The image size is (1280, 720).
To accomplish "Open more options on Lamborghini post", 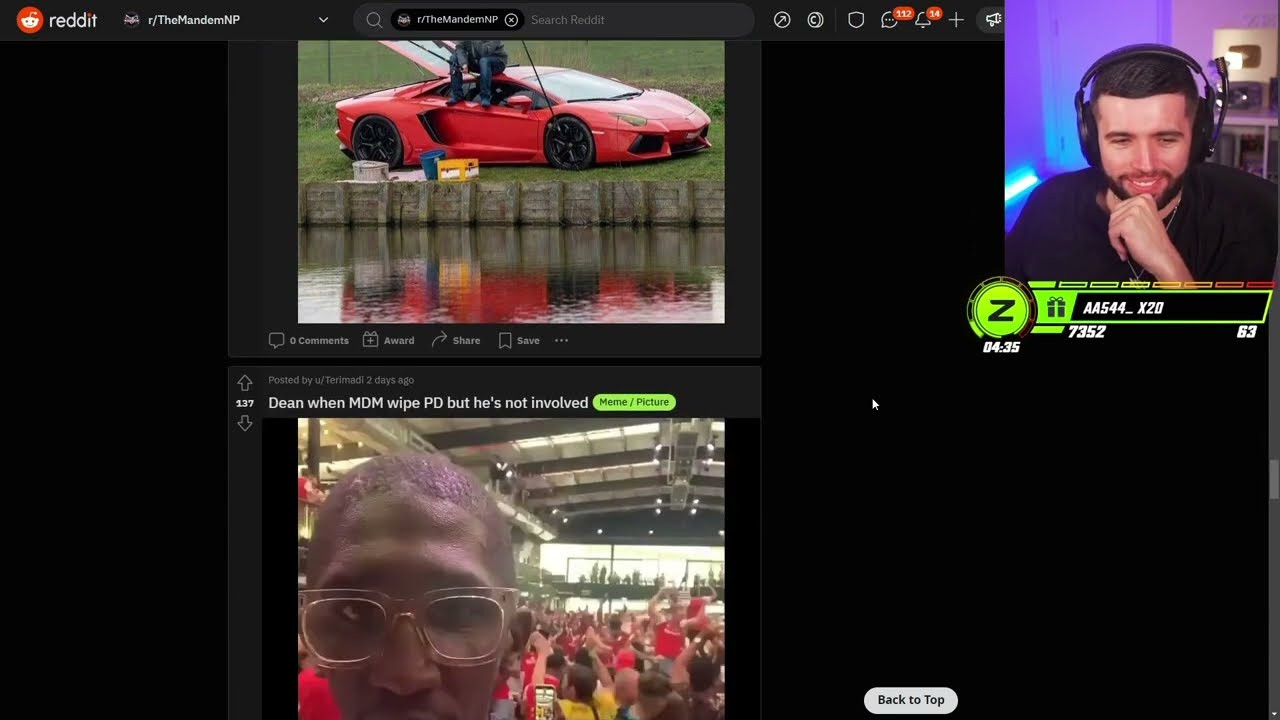I will [x=561, y=340].
